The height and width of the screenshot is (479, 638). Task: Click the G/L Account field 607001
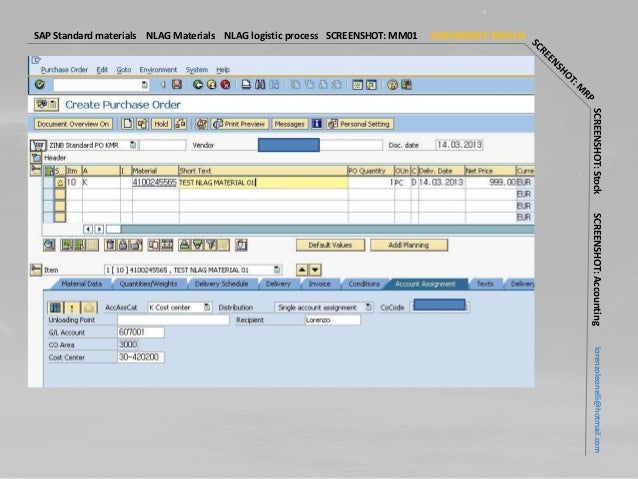(x=140, y=332)
